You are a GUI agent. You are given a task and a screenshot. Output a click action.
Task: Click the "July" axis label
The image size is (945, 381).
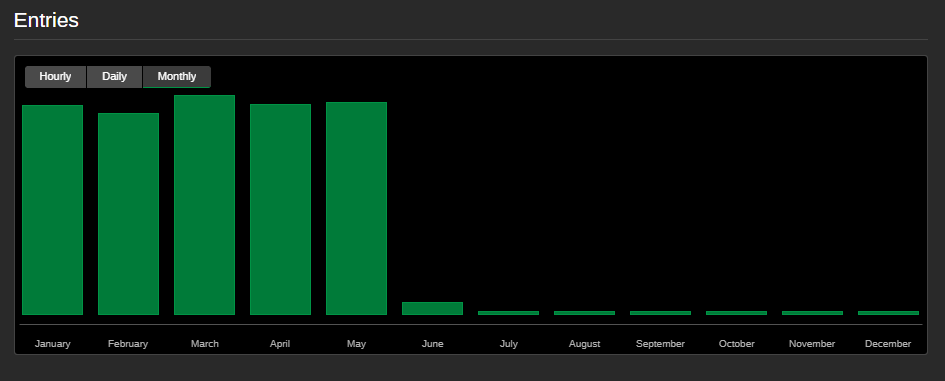click(508, 344)
